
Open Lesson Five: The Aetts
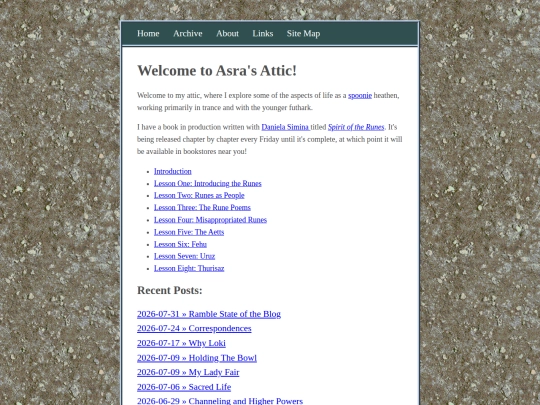(189, 232)
